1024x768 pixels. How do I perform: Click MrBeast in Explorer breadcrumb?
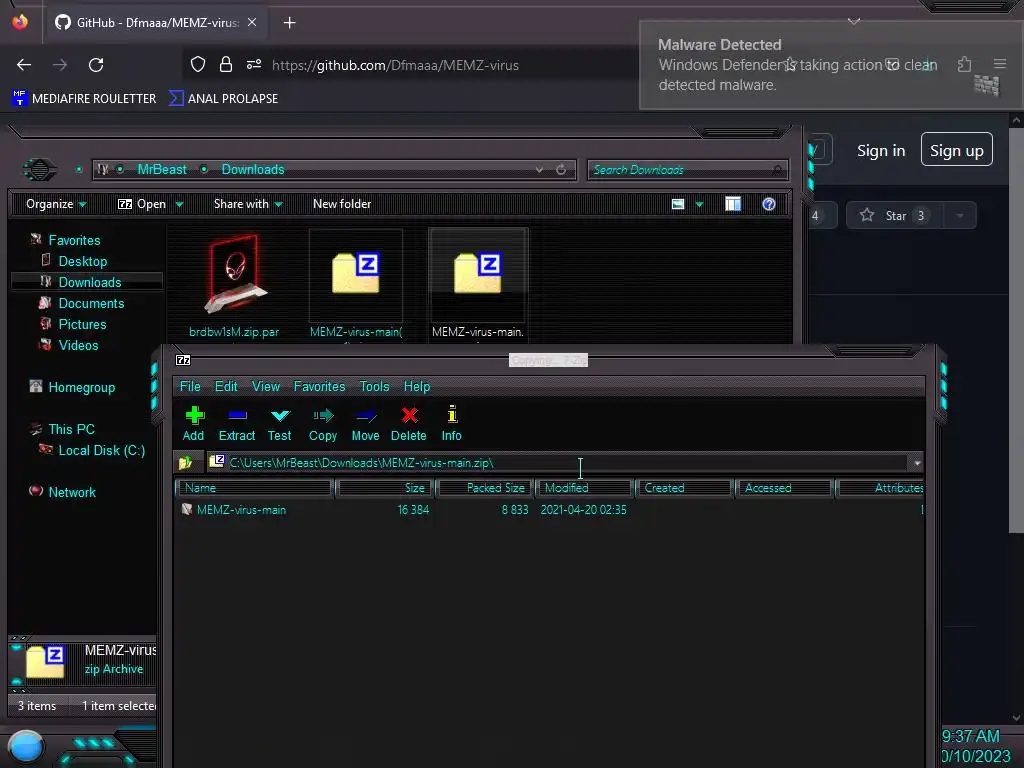[162, 170]
